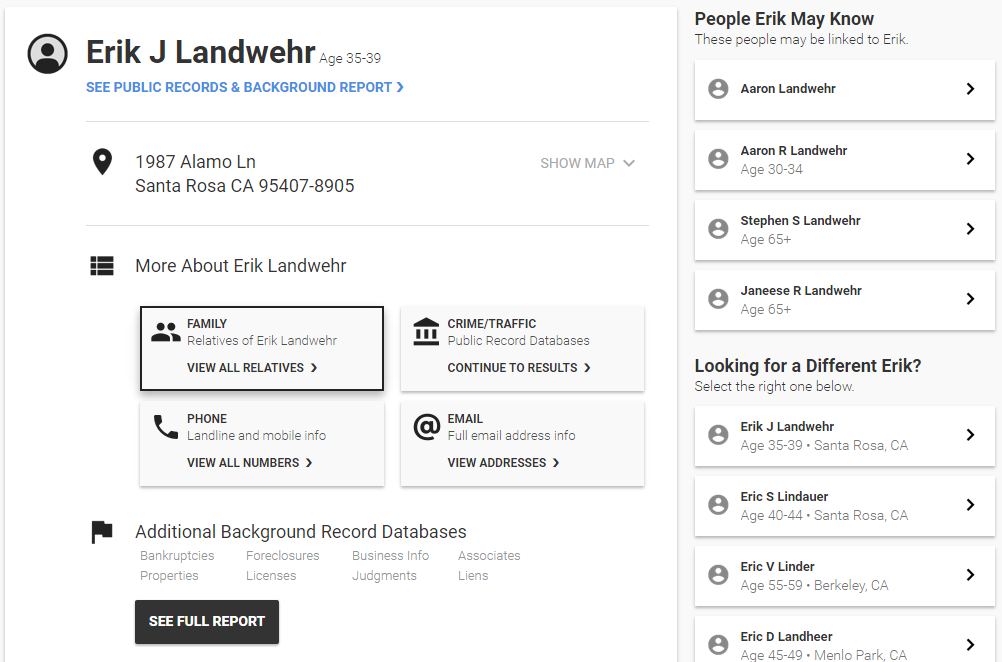Screen dimensions: 1002x662
Task: Click avatar icon next to Eric V Linder
Action: pos(718,574)
